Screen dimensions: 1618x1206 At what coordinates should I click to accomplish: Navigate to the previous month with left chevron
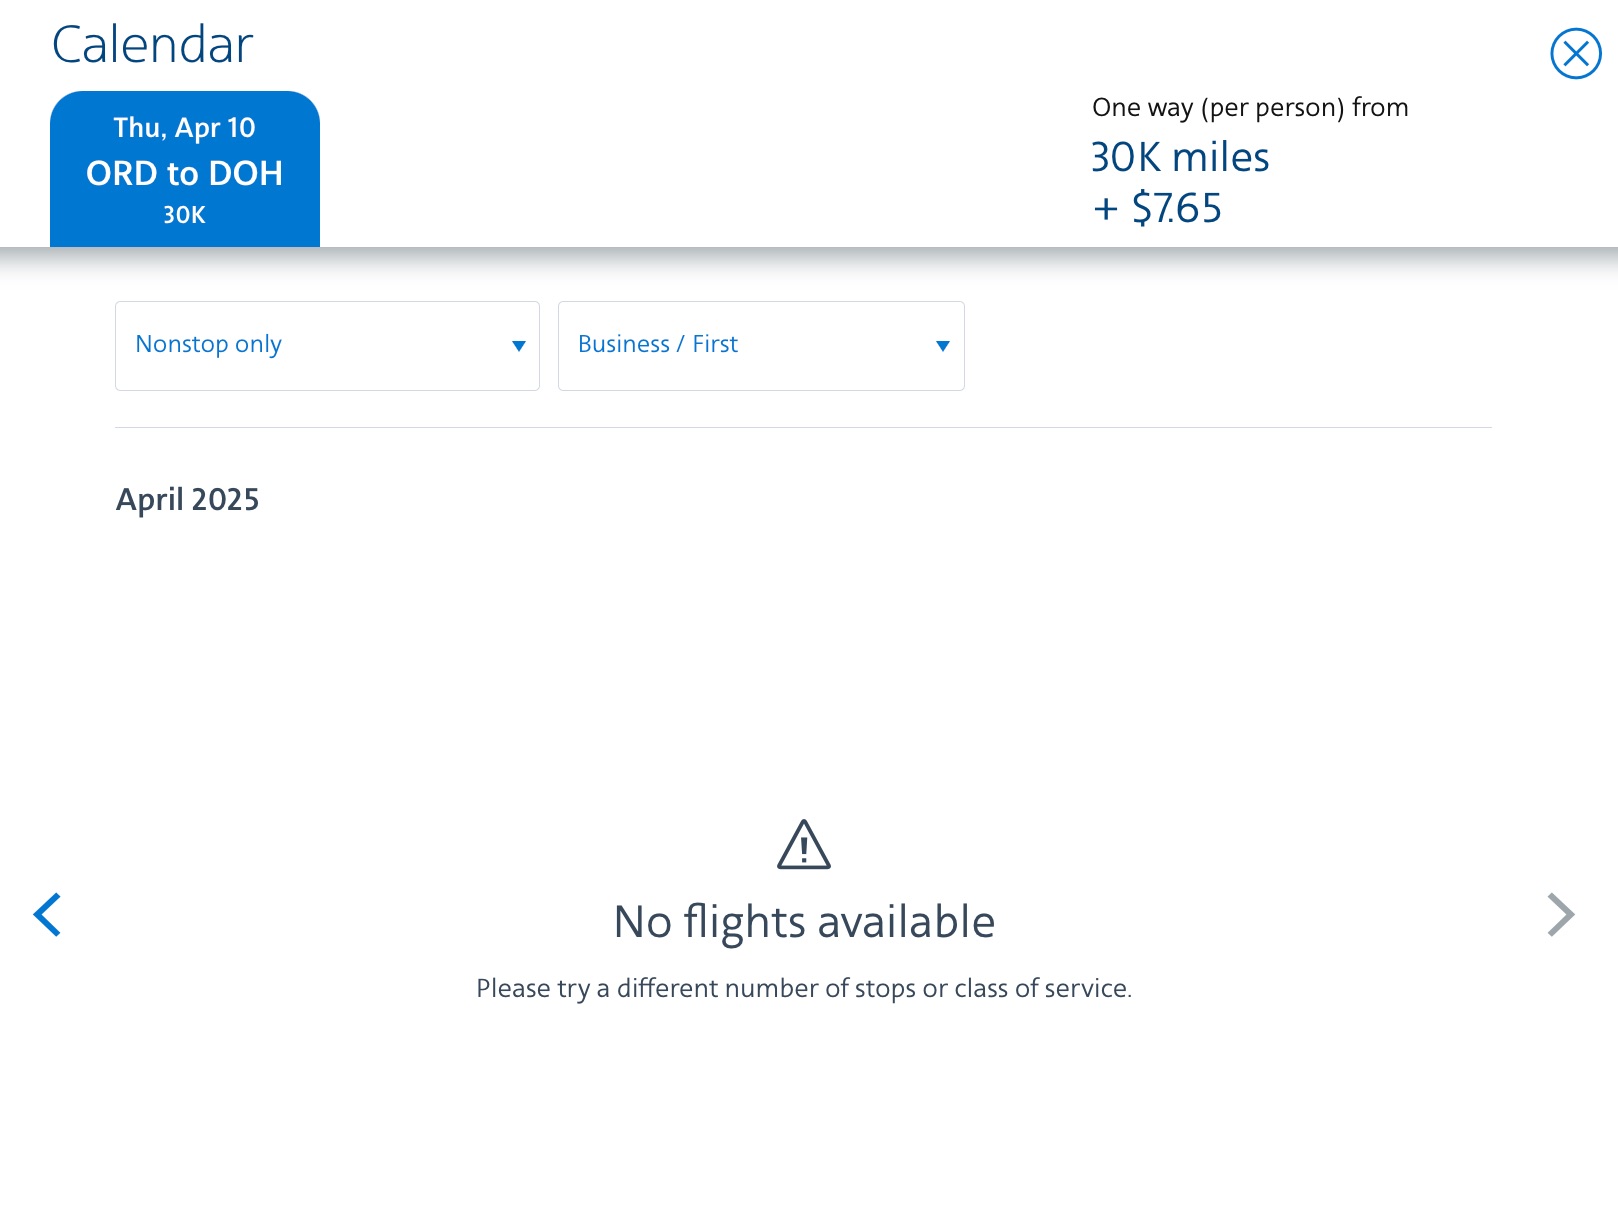48,915
